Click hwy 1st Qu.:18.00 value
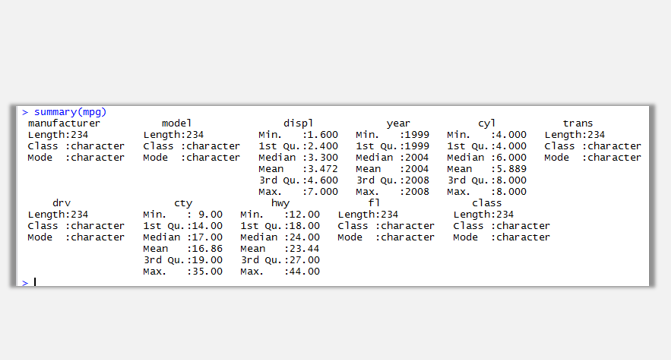 280,226
